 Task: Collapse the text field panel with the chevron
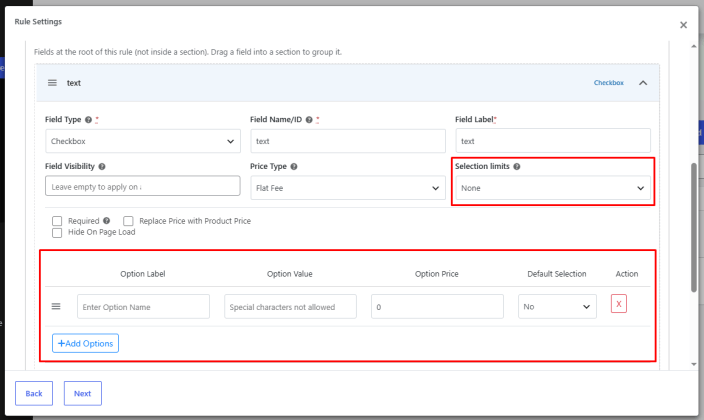tap(643, 83)
